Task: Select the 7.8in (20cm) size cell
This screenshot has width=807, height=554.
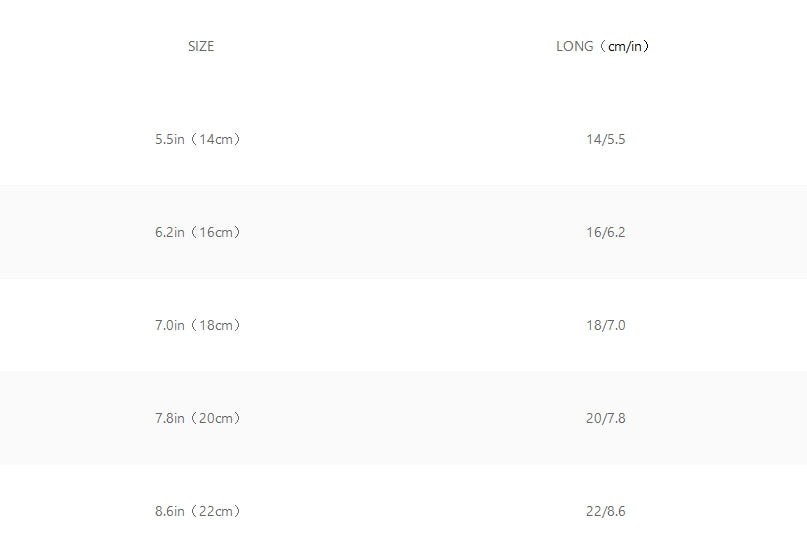Action: (198, 418)
